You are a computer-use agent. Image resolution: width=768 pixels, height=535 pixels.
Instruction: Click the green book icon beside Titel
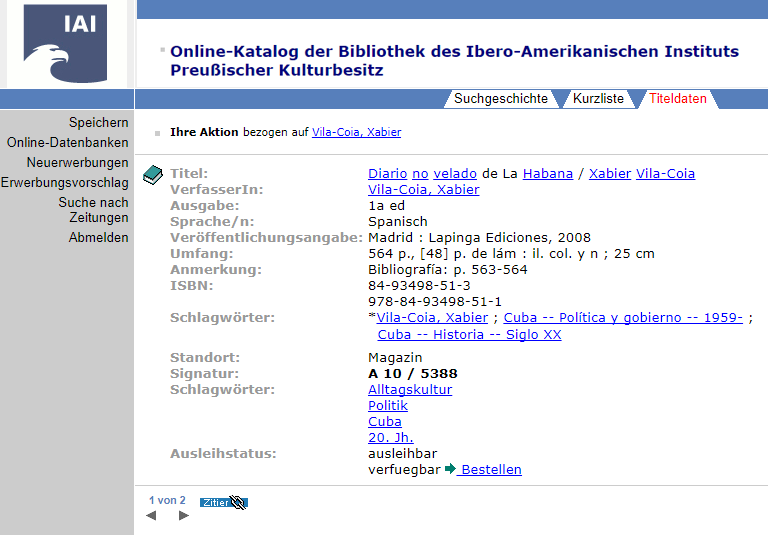pos(153,175)
